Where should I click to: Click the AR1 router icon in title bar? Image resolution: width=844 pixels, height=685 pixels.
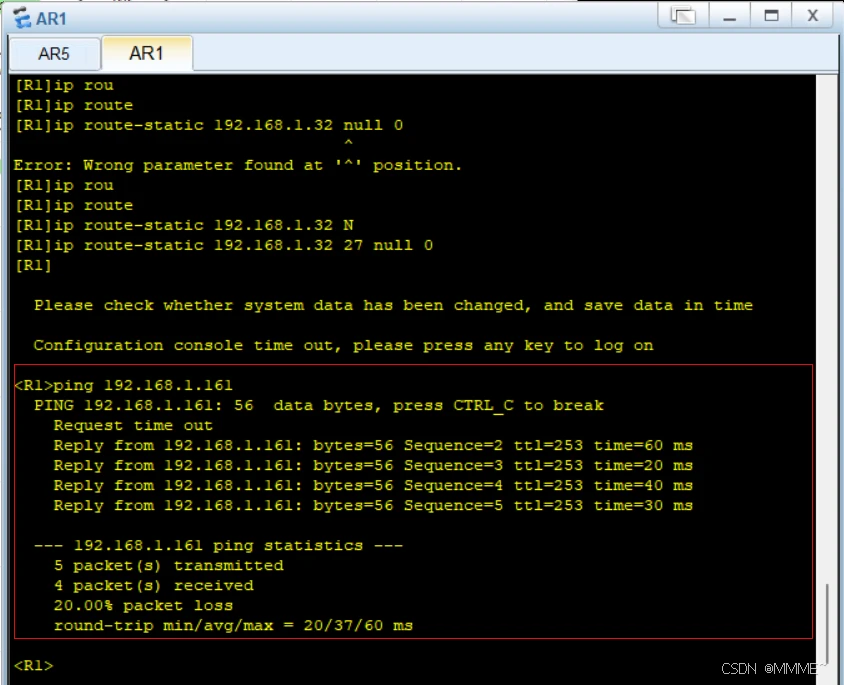pyautogui.click(x=20, y=17)
